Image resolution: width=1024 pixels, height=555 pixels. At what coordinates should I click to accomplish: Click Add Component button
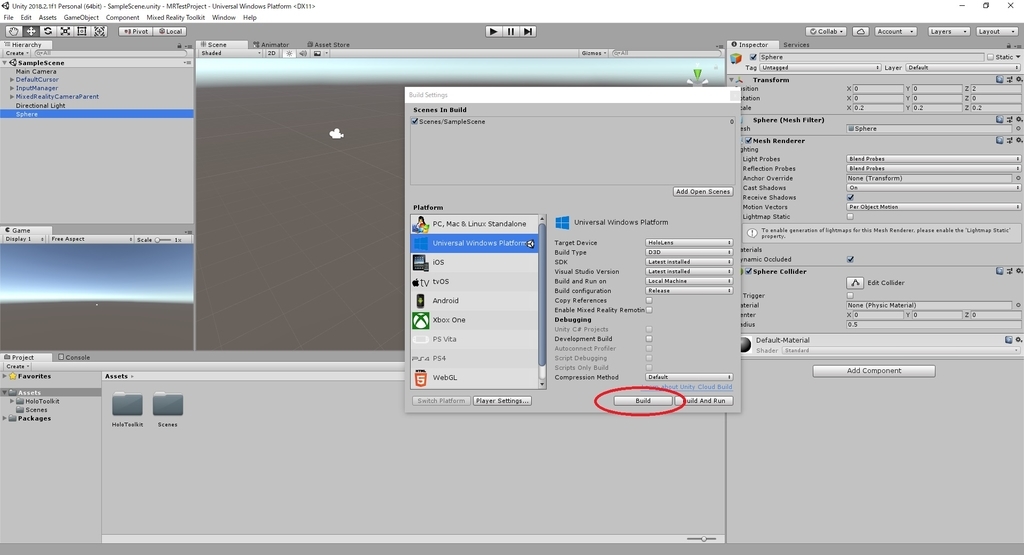click(874, 371)
